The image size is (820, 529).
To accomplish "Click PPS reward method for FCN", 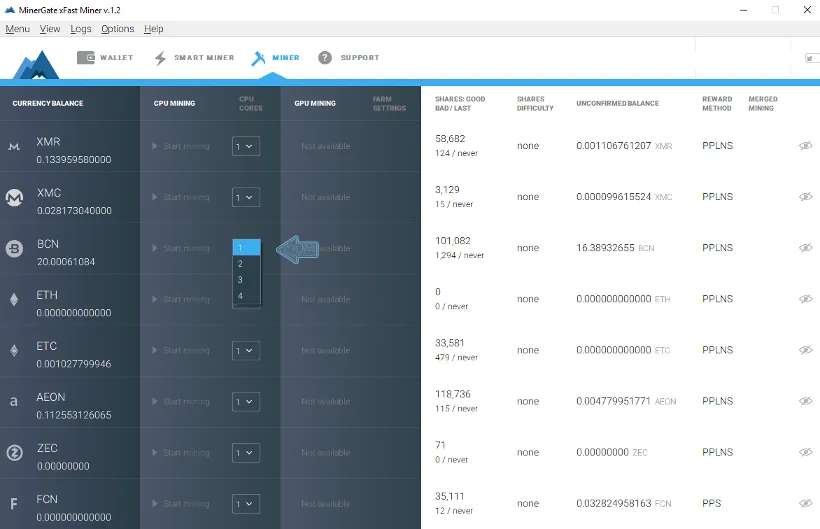I will click(x=711, y=503).
